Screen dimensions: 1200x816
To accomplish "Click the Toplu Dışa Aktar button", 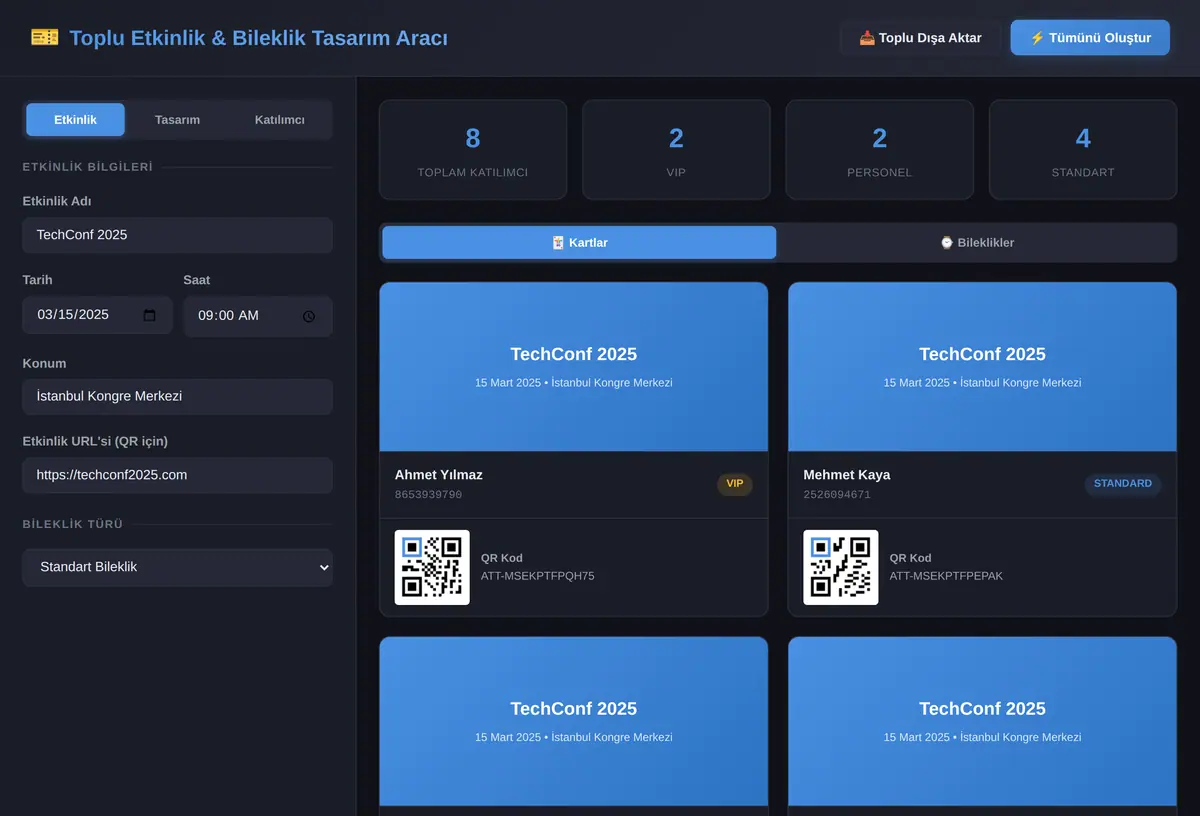I will tap(920, 38).
